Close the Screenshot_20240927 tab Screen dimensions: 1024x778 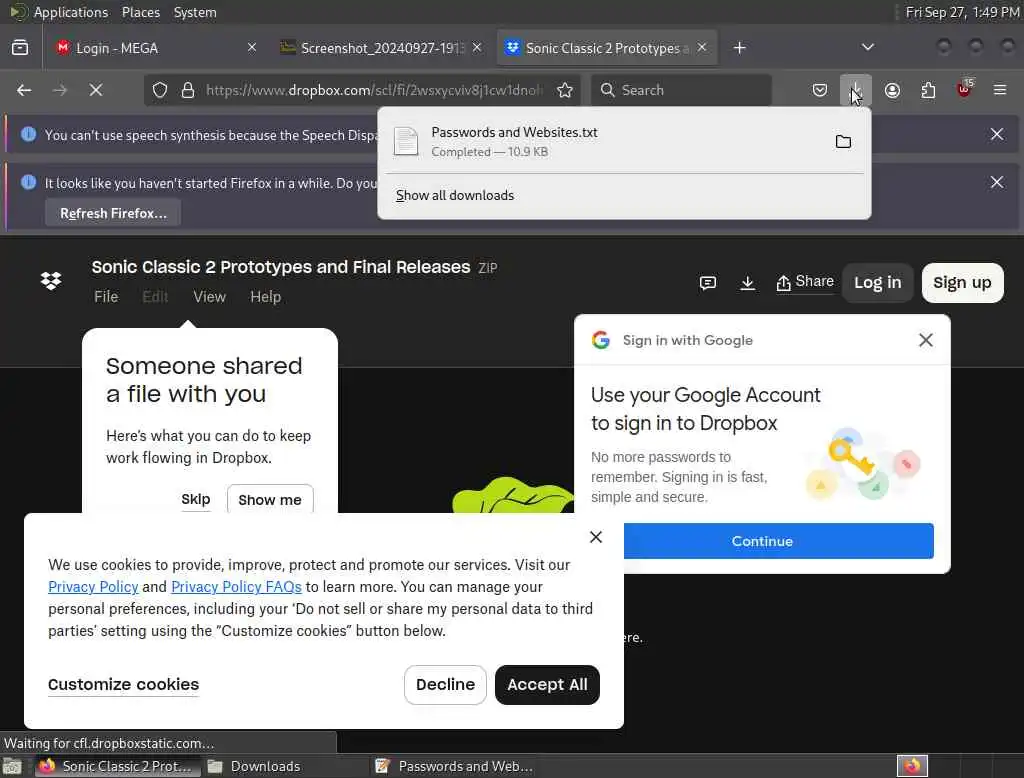[477, 47]
